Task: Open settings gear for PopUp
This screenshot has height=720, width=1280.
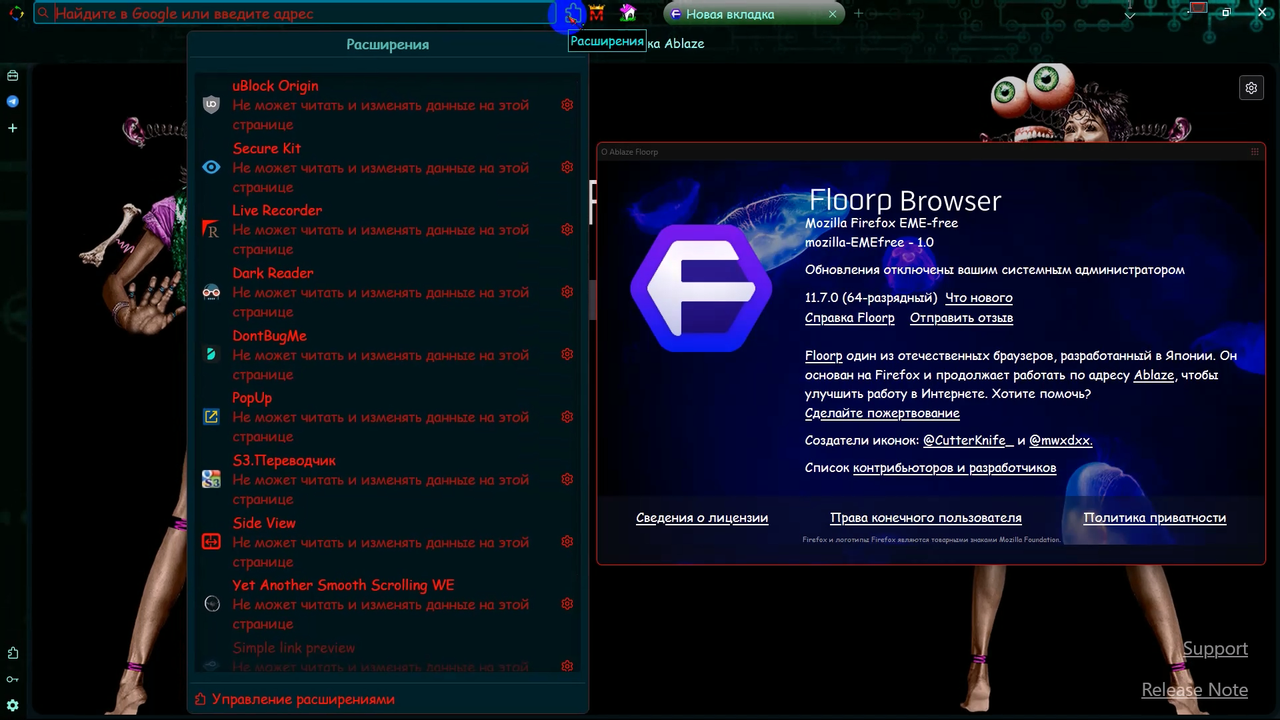Action: pos(567,417)
